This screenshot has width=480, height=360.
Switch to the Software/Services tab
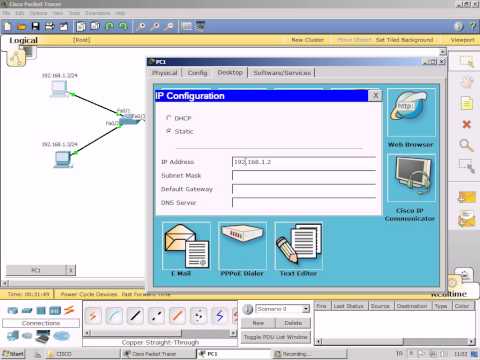pyautogui.click(x=282, y=73)
